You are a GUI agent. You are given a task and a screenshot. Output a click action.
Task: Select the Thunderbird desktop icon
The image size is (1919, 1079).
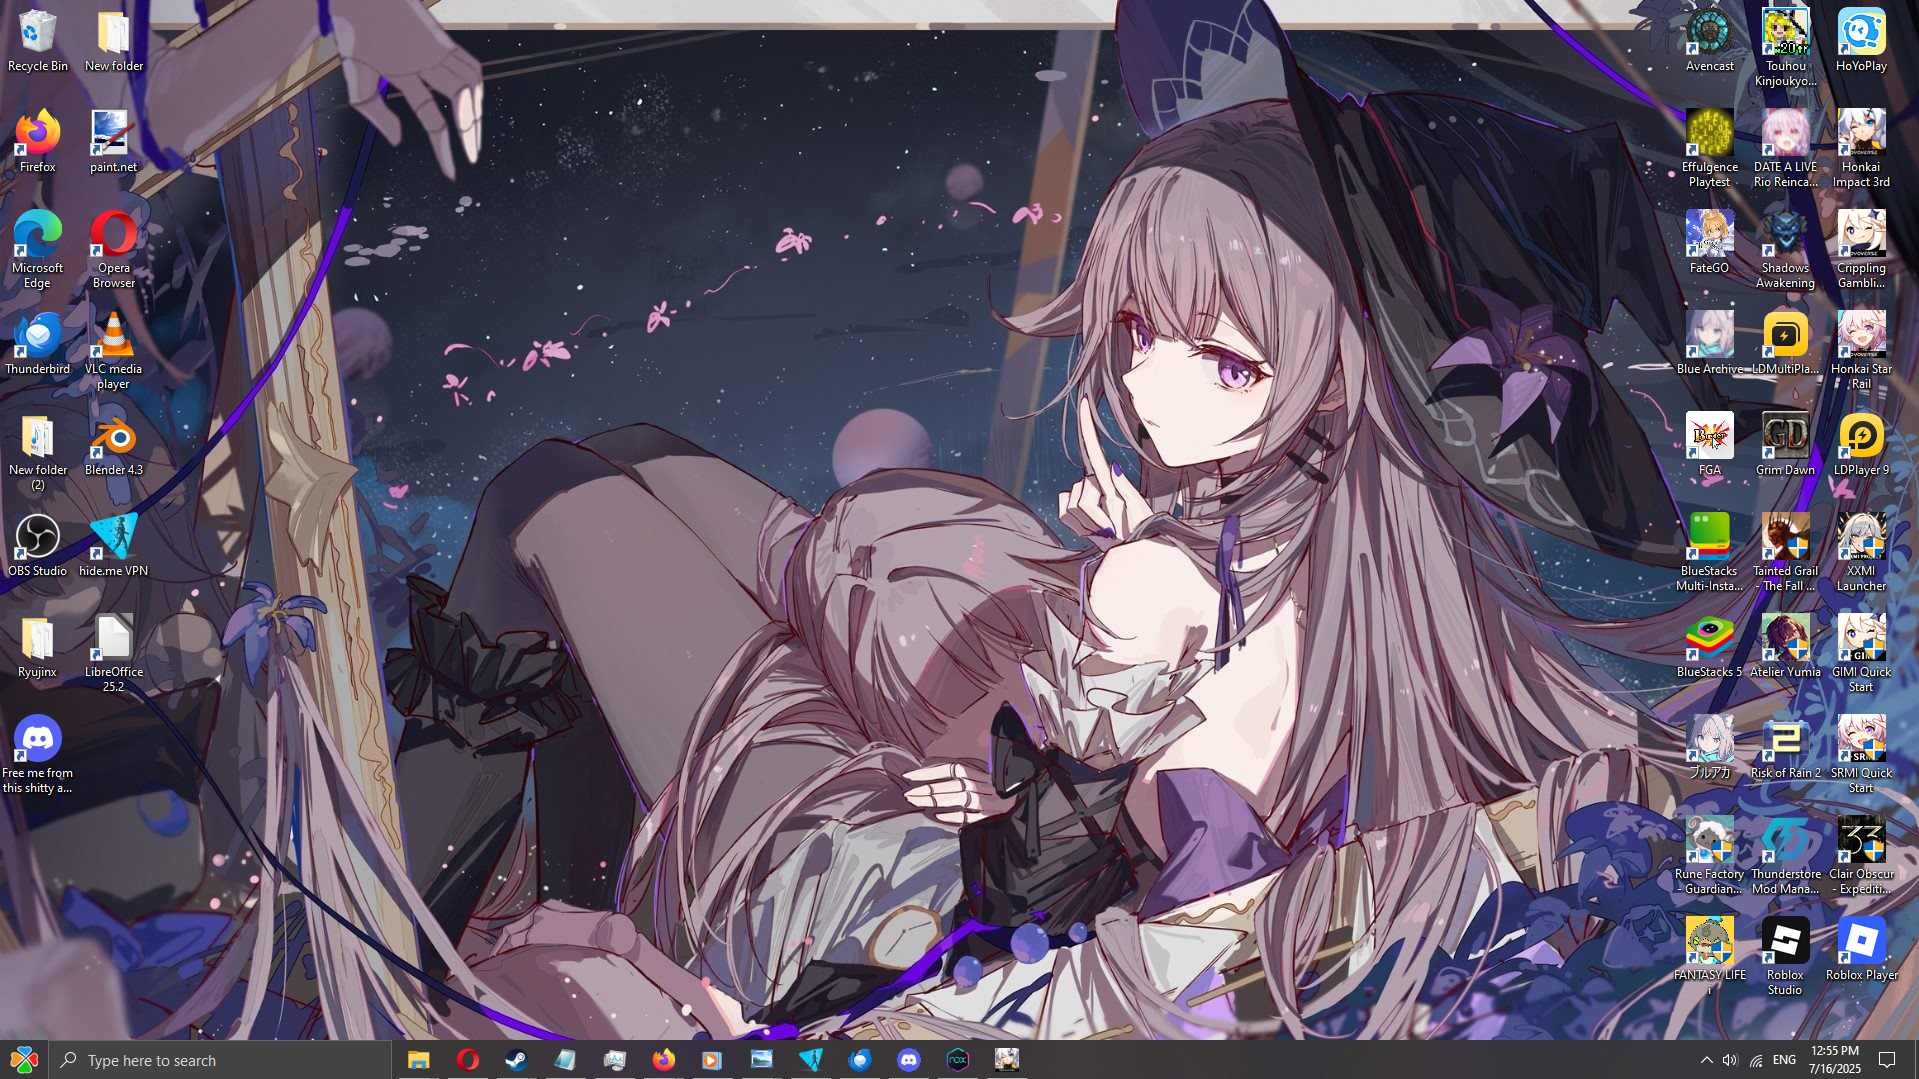(37, 344)
